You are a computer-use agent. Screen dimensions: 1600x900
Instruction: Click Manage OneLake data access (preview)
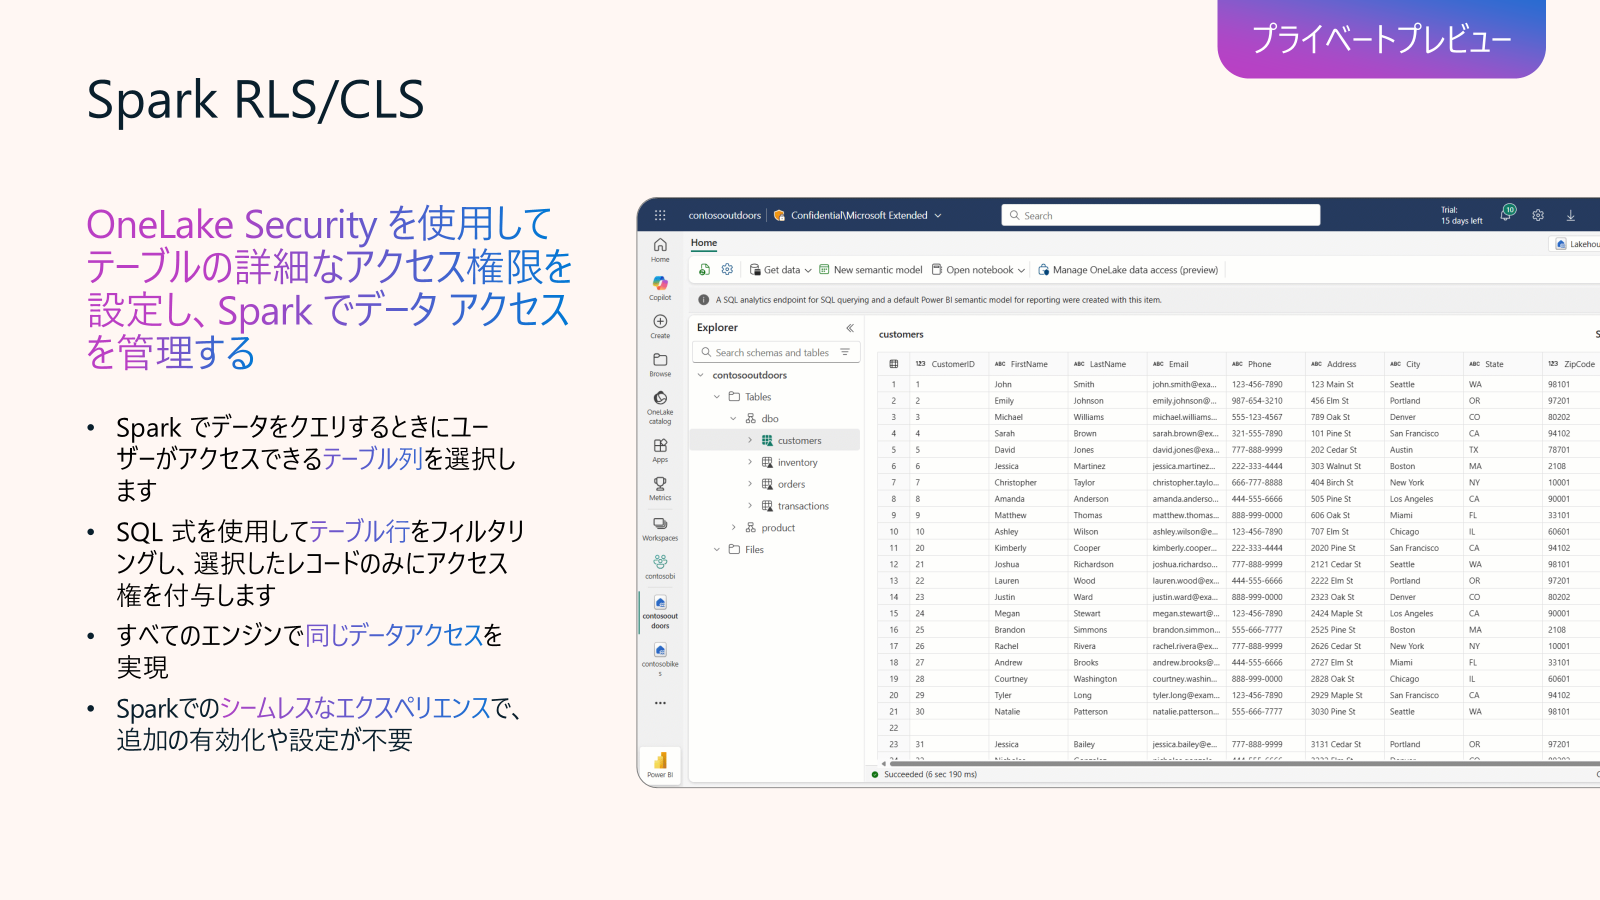click(x=1128, y=270)
